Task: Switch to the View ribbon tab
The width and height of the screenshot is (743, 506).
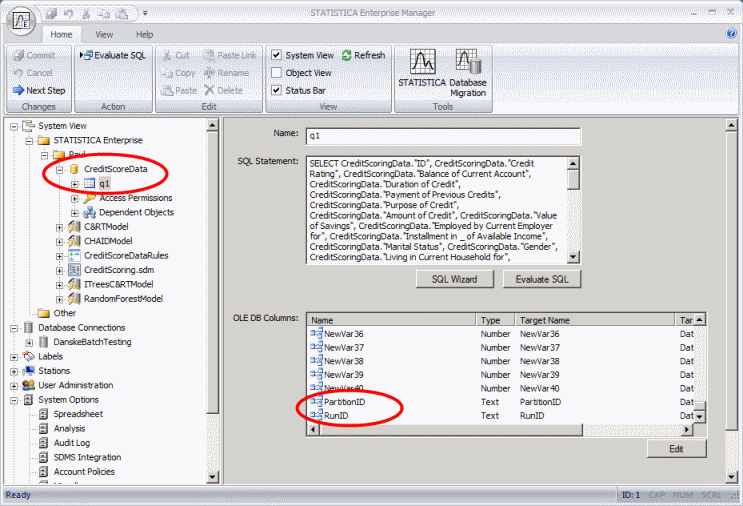Action: tap(104, 33)
